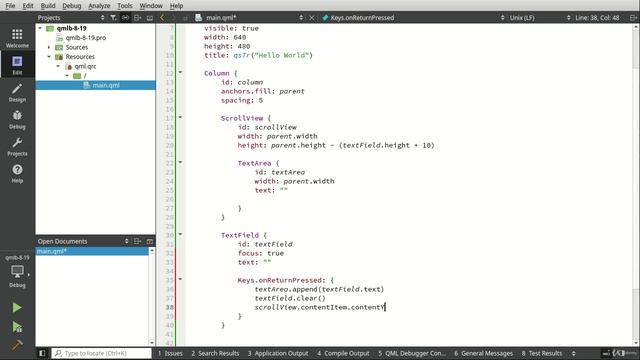Click the Type to locate search field
Screen dimensions: 640x360
coord(102,353)
